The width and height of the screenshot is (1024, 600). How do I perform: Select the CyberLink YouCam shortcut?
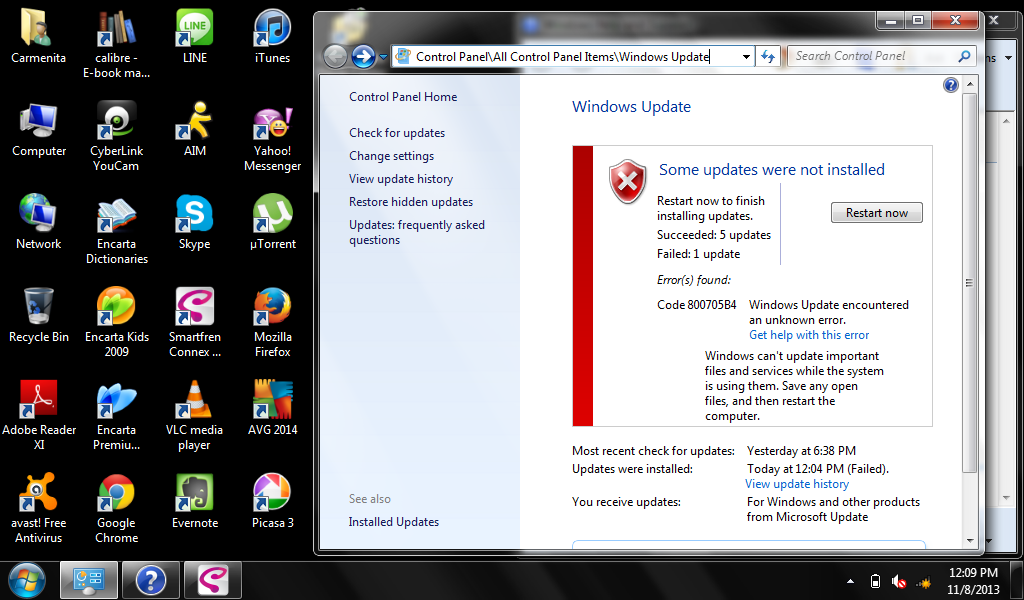[116, 137]
